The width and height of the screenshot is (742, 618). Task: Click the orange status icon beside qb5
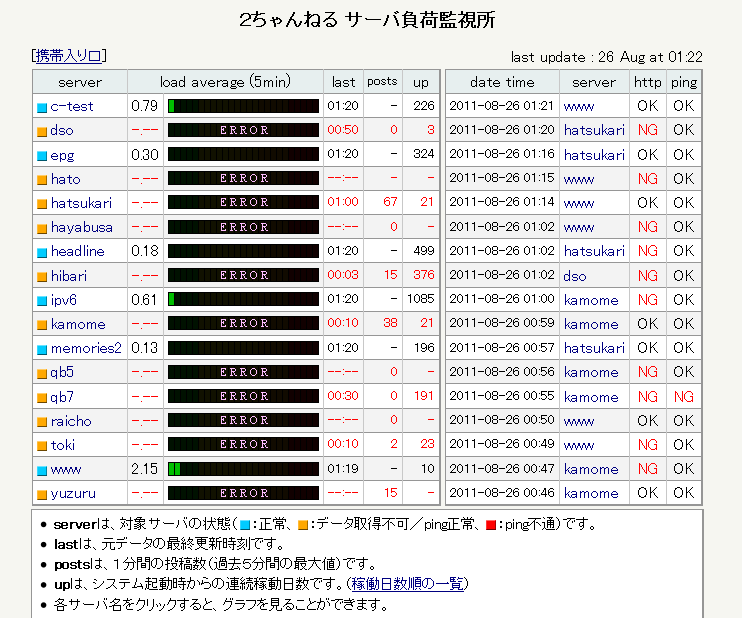pyautogui.click(x=42, y=374)
